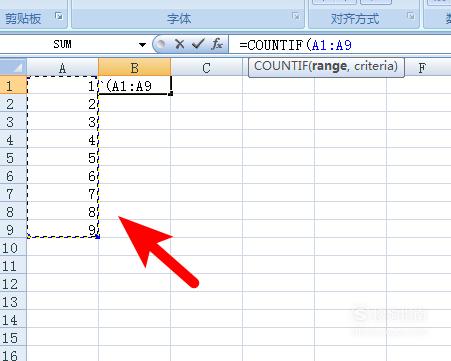
Task: Open font group dialog launcher
Action: (x=296, y=16)
